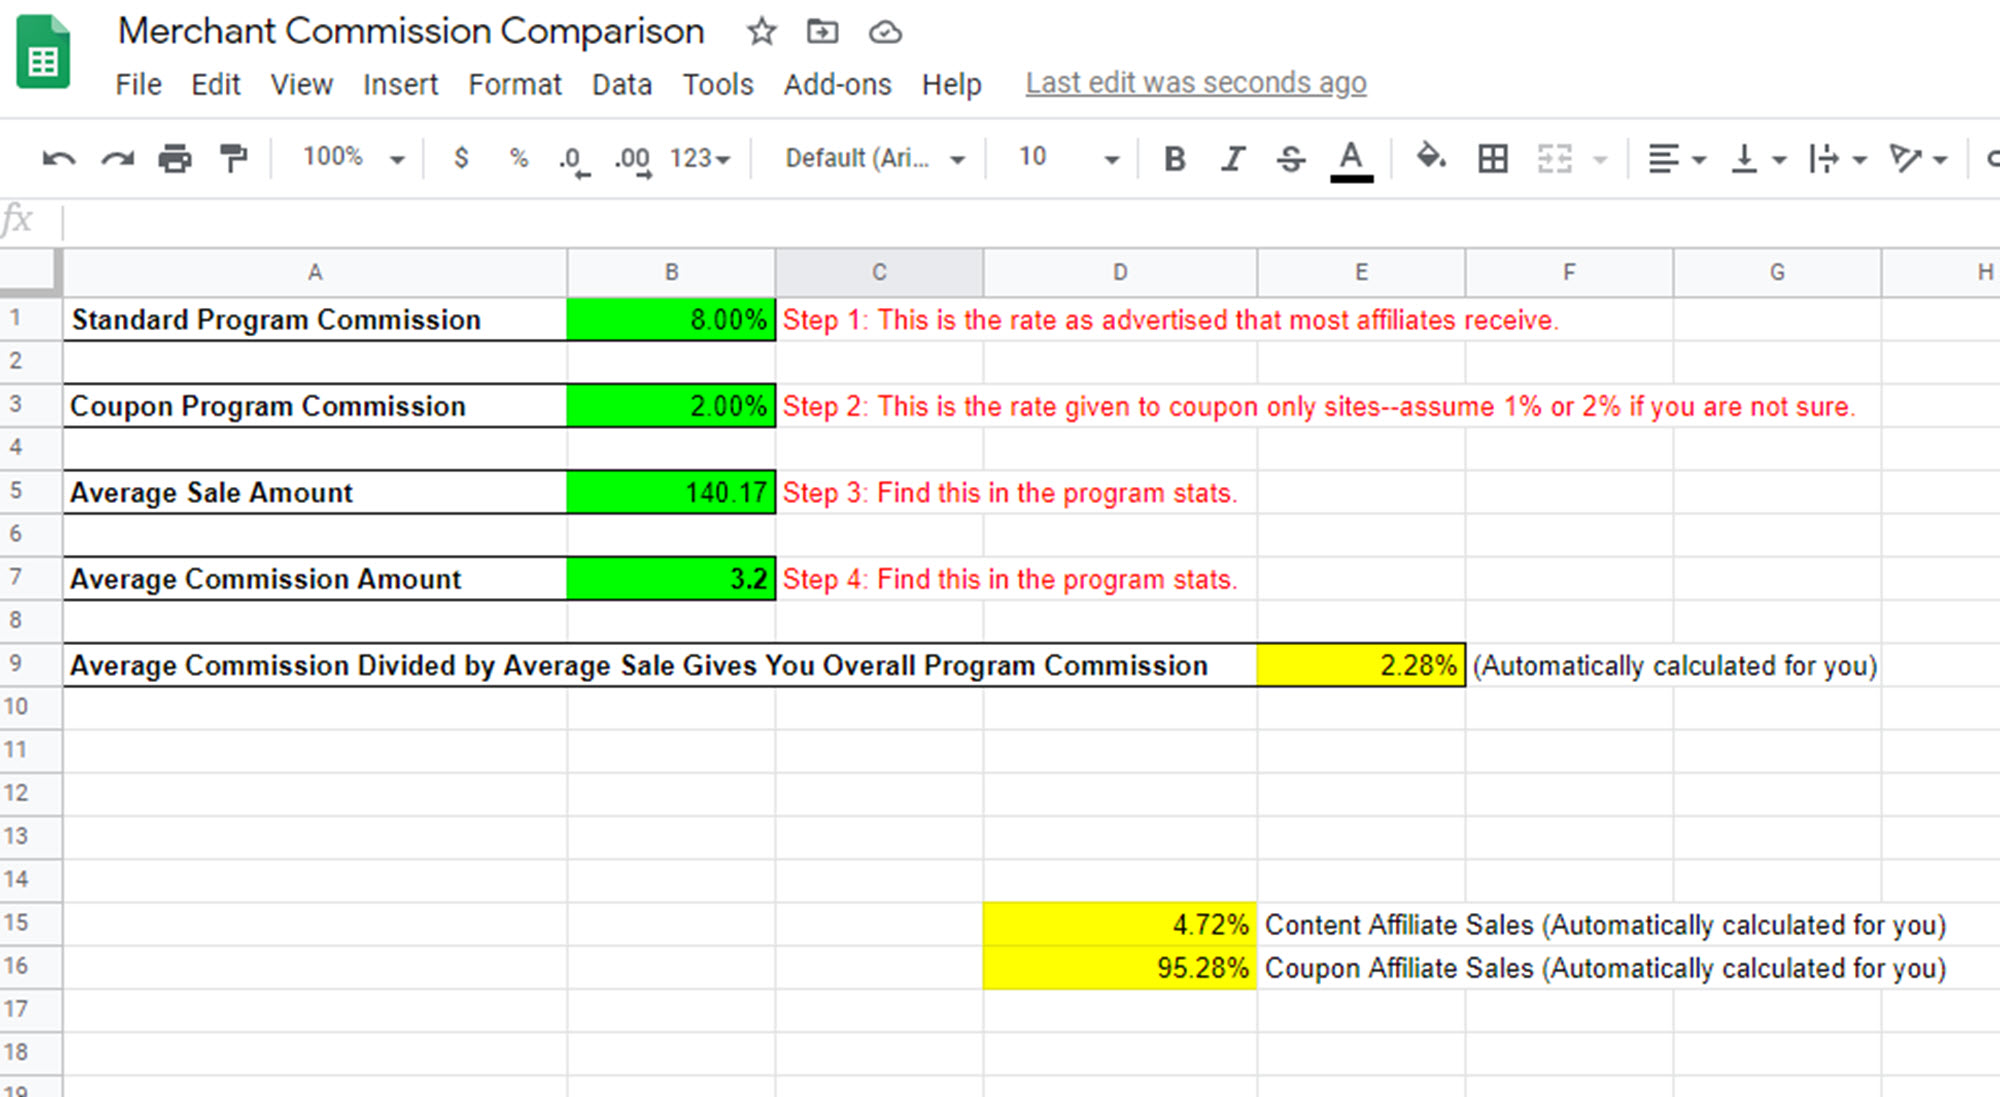Click the Format as currency $ button
The image size is (2000, 1097).
tap(460, 158)
